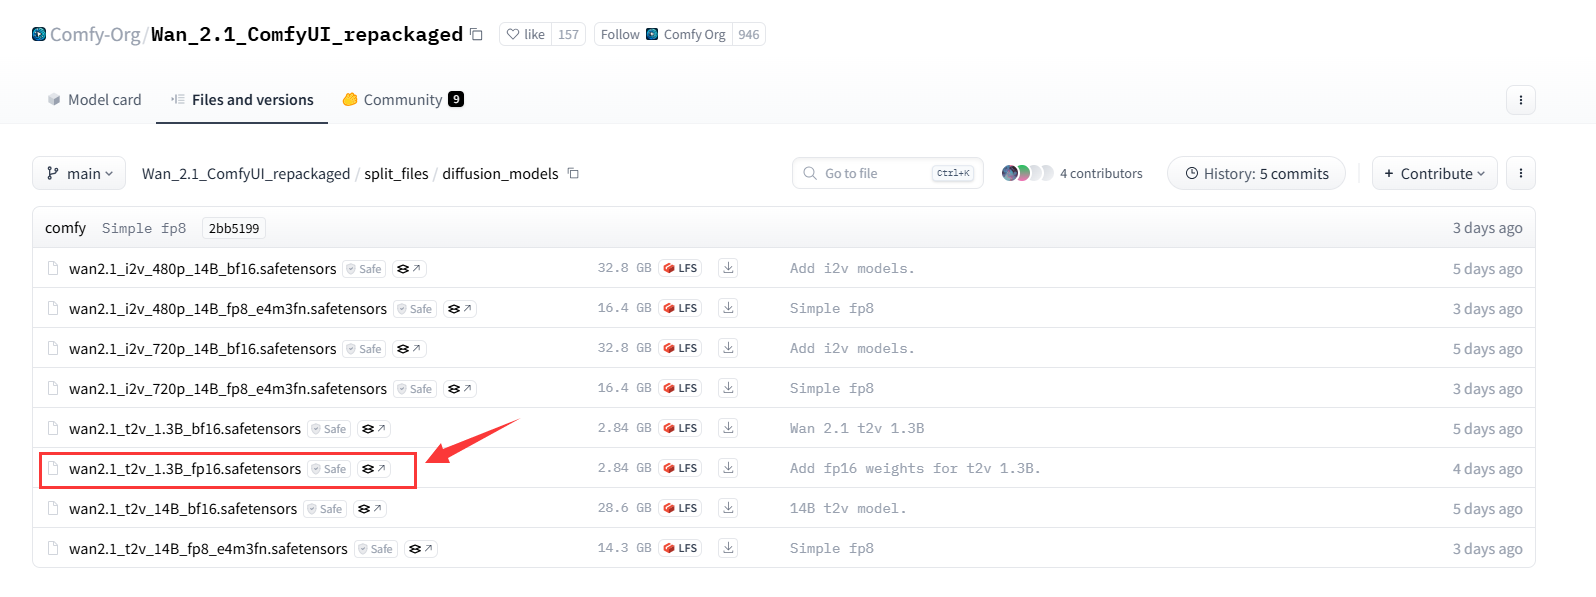The width and height of the screenshot is (1596, 597).
Task: Open 'Simple fp8' commit for t2v_14B_fp8
Action: click(x=832, y=548)
